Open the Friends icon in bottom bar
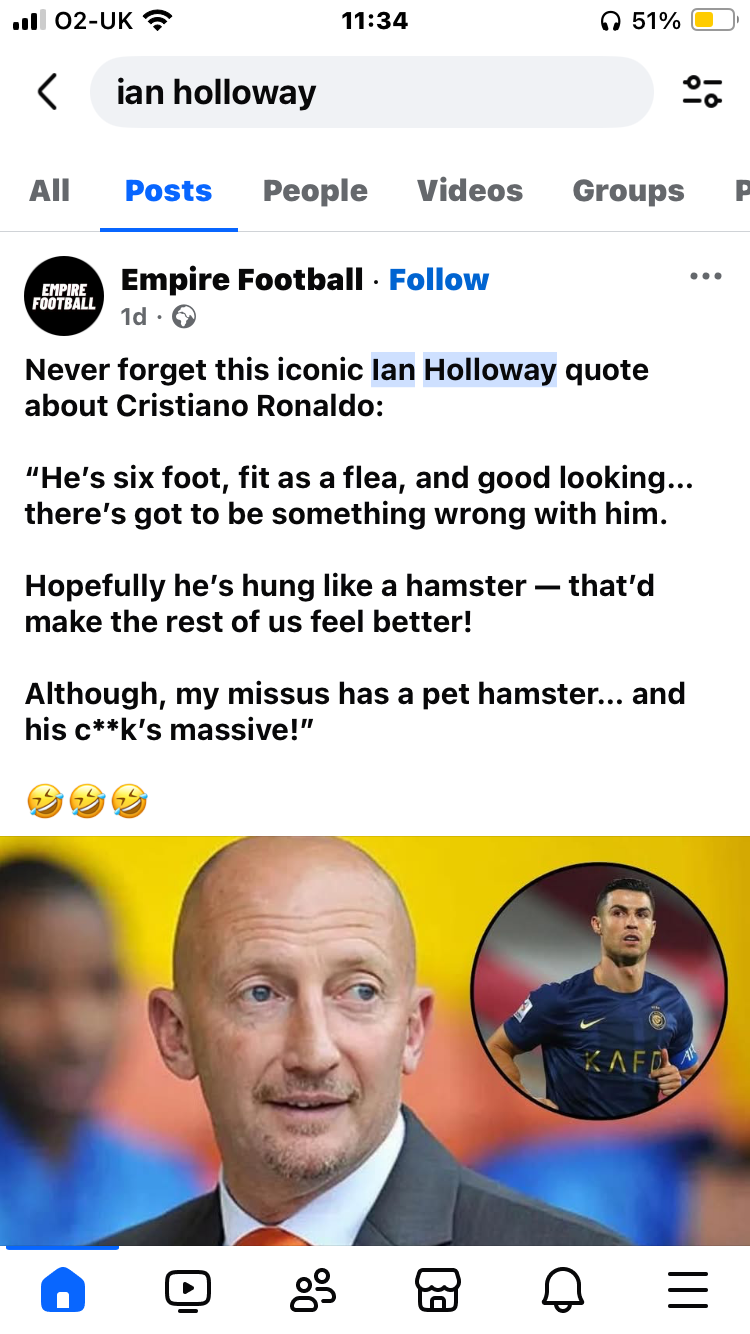750x1334 pixels. (x=313, y=1289)
